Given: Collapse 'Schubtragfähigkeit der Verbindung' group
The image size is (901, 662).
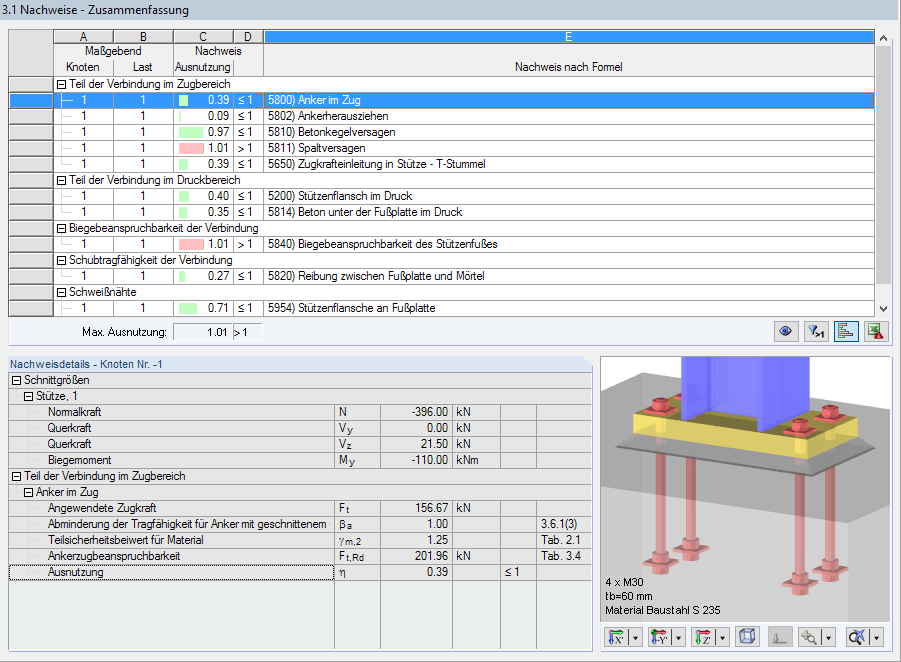Looking at the screenshot, I should (x=62, y=260).
